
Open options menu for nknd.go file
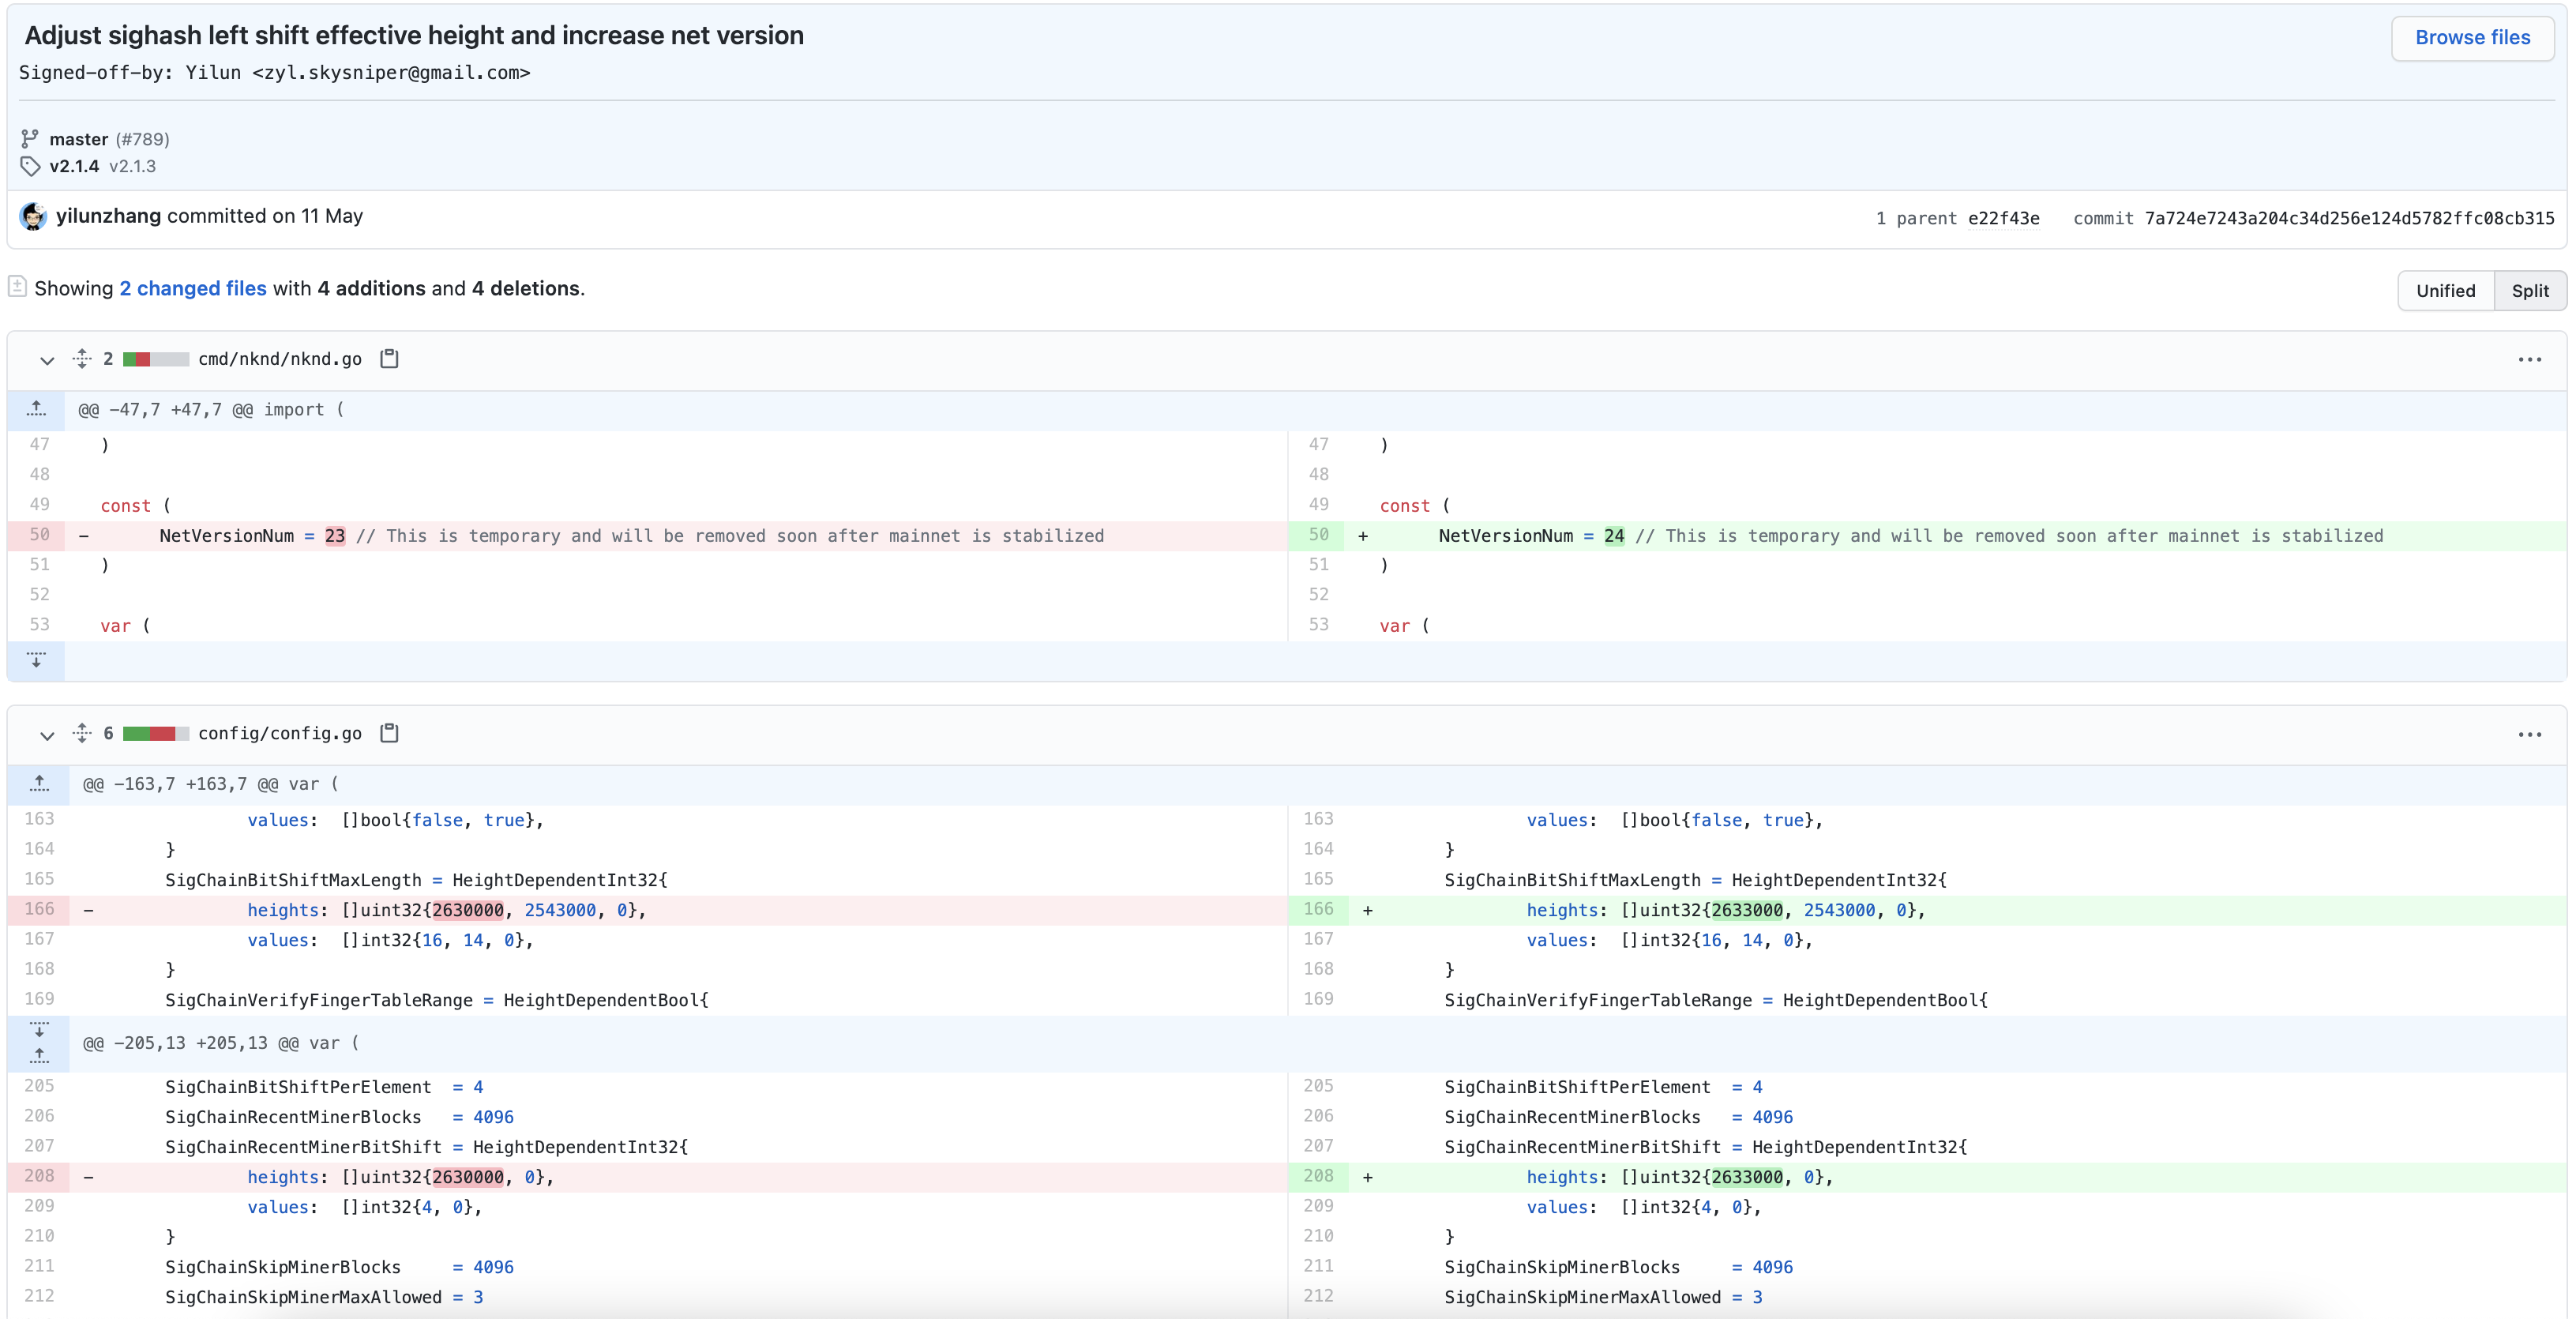point(2529,360)
